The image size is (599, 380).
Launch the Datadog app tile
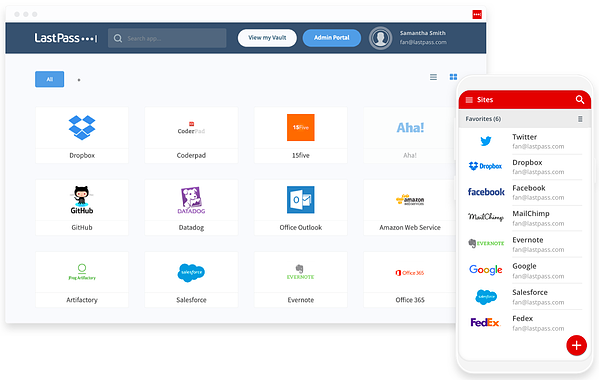(191, 207)
